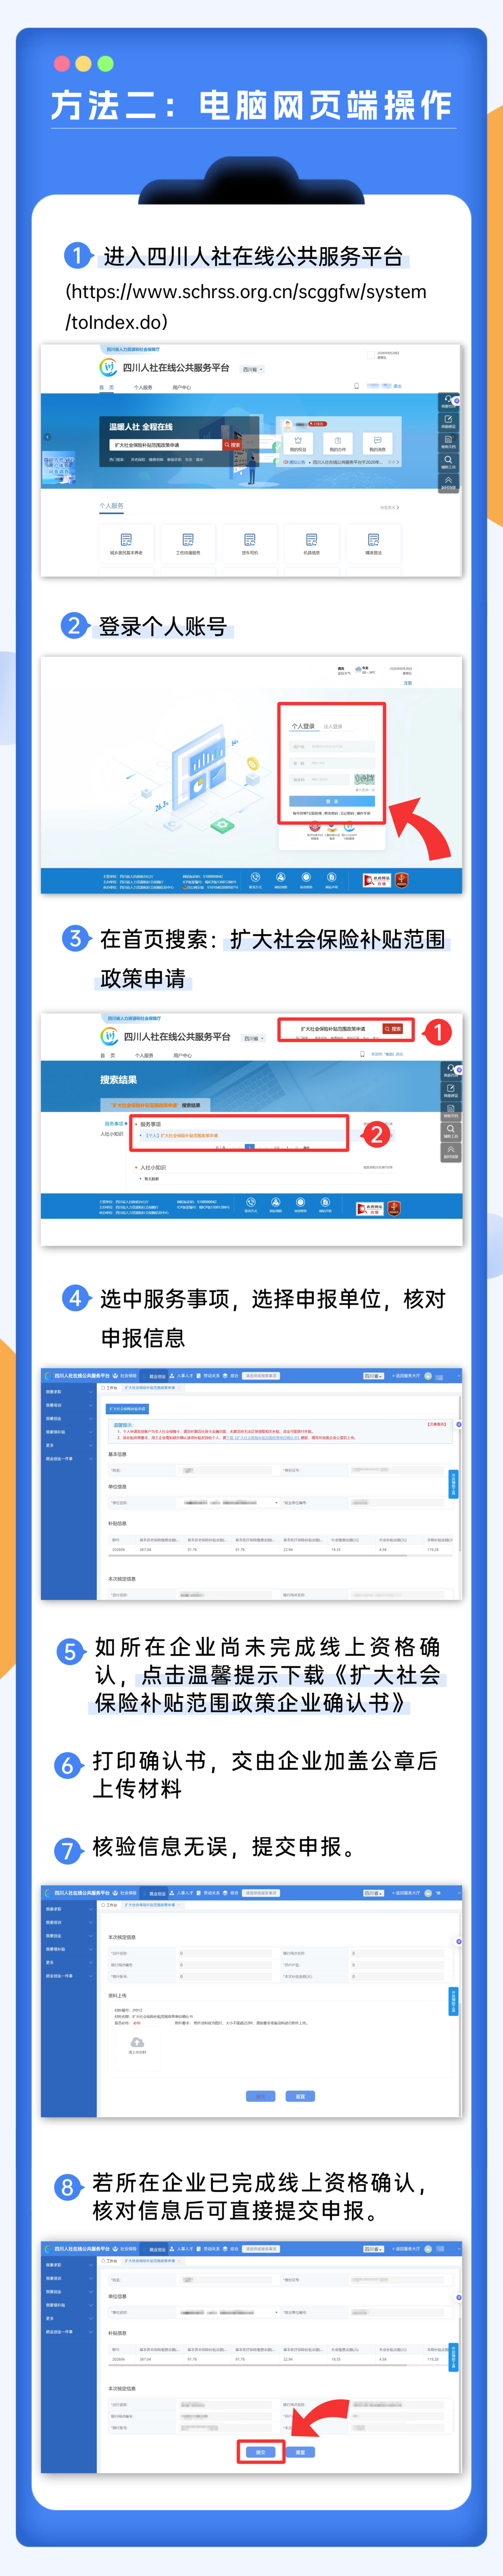Click the blue 登录 button in the login box

pyautogui.click(x=332, y=801)
